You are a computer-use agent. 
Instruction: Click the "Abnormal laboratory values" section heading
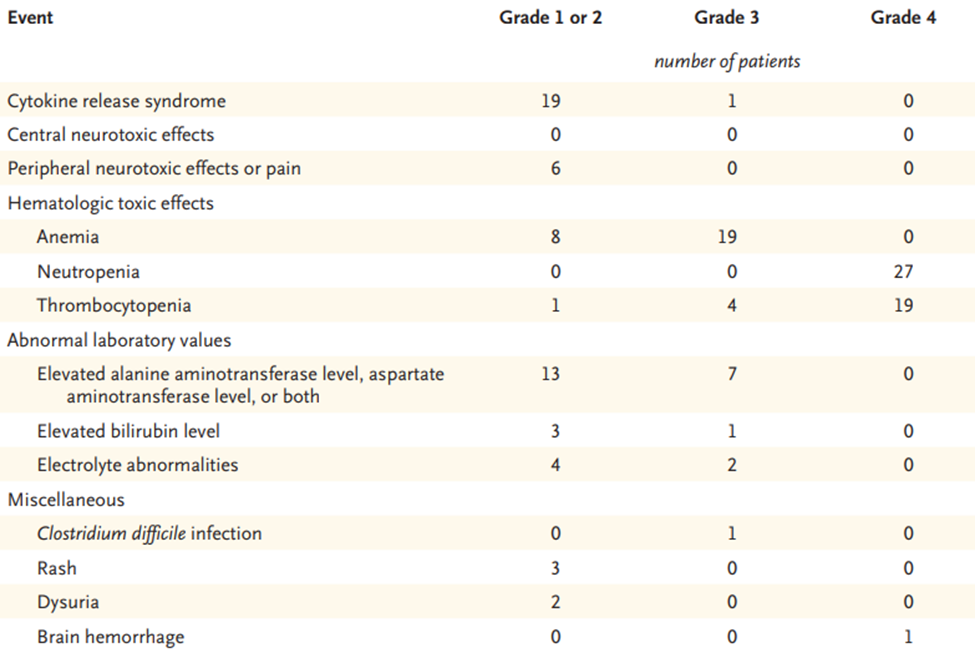119,340
